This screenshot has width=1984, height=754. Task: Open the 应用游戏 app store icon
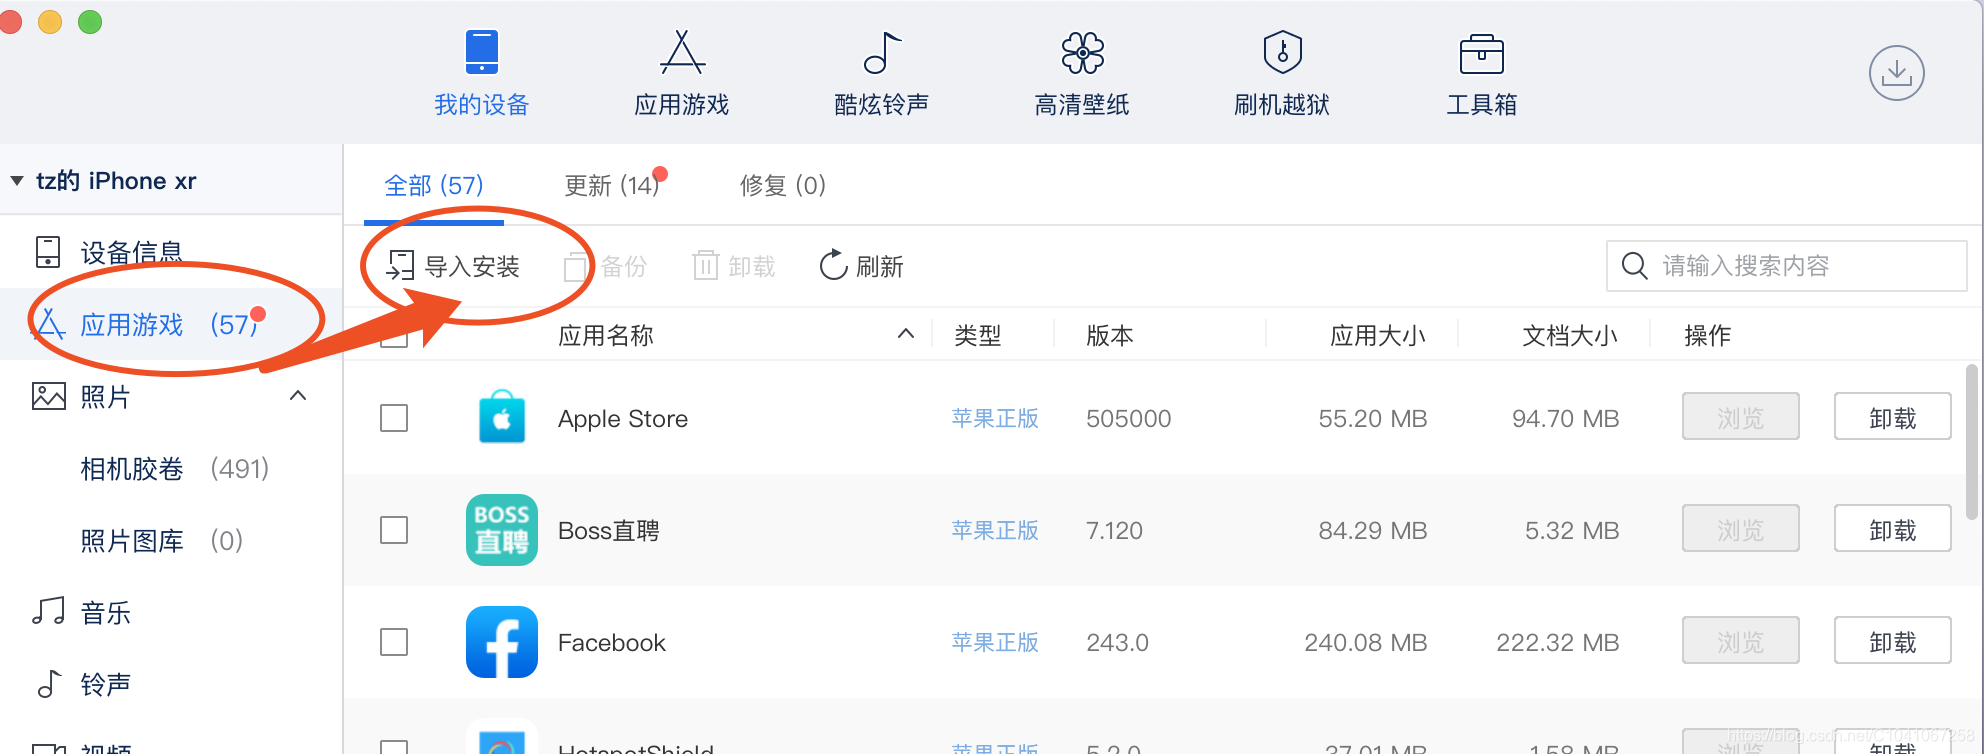coord(682,52)
